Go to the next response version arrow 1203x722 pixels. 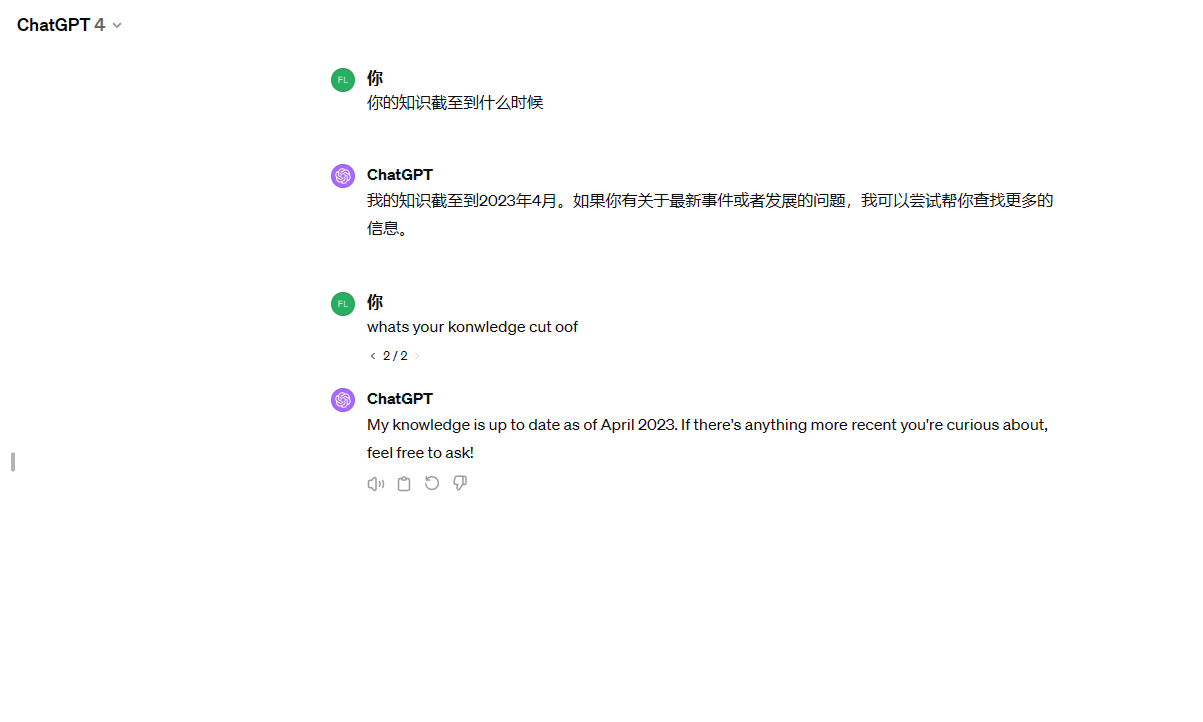(x=417, y=356)
